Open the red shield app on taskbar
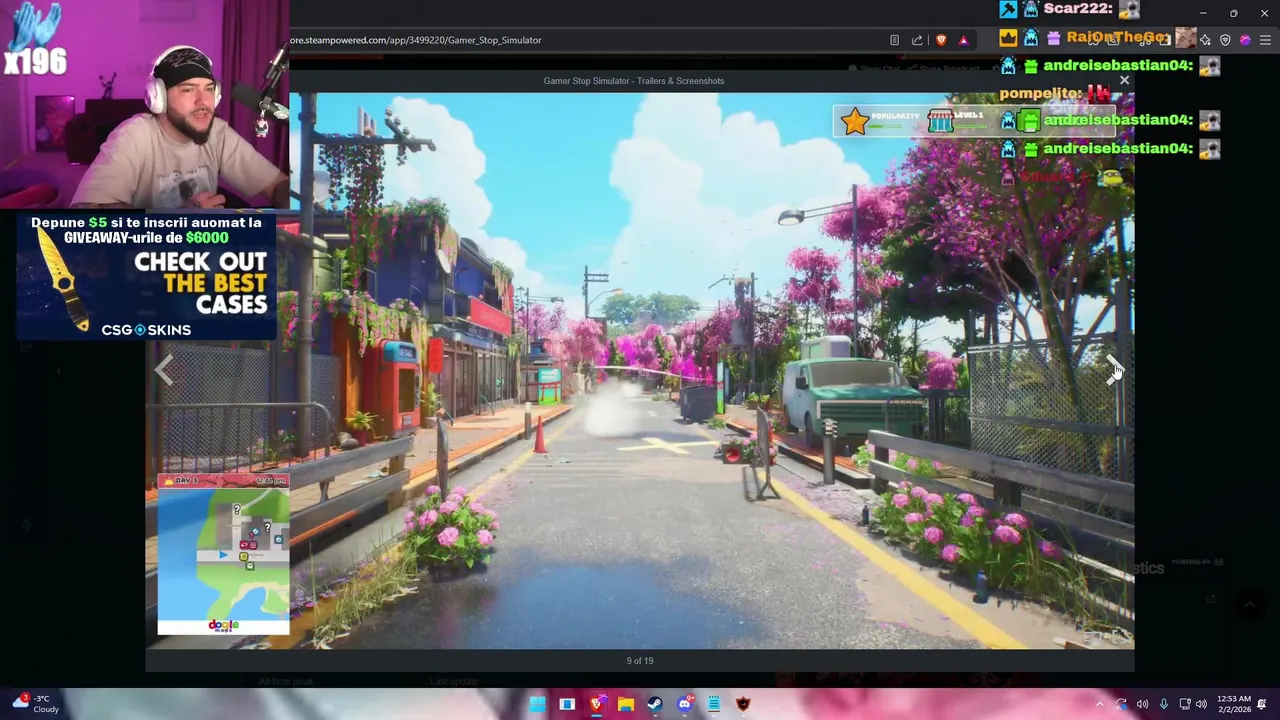The image size is (1280, 720). coord(743,704)
